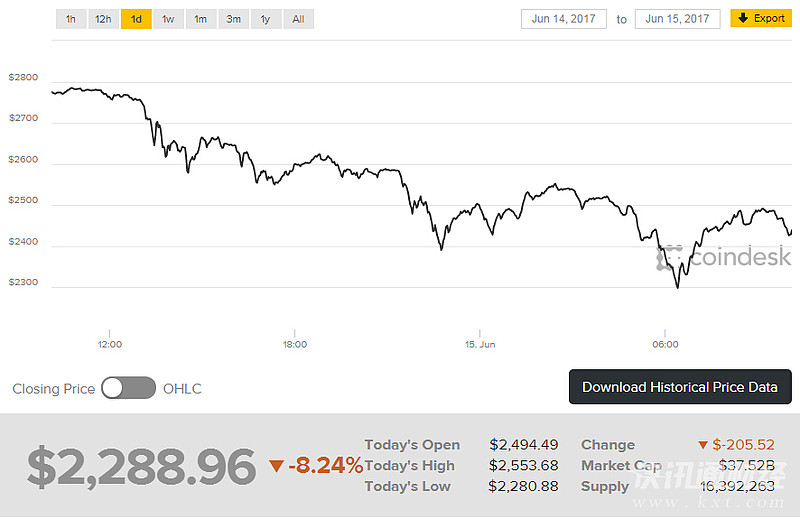Click the Closing Price label
This screenshot has width=800, height=519.
pos(54,389)
